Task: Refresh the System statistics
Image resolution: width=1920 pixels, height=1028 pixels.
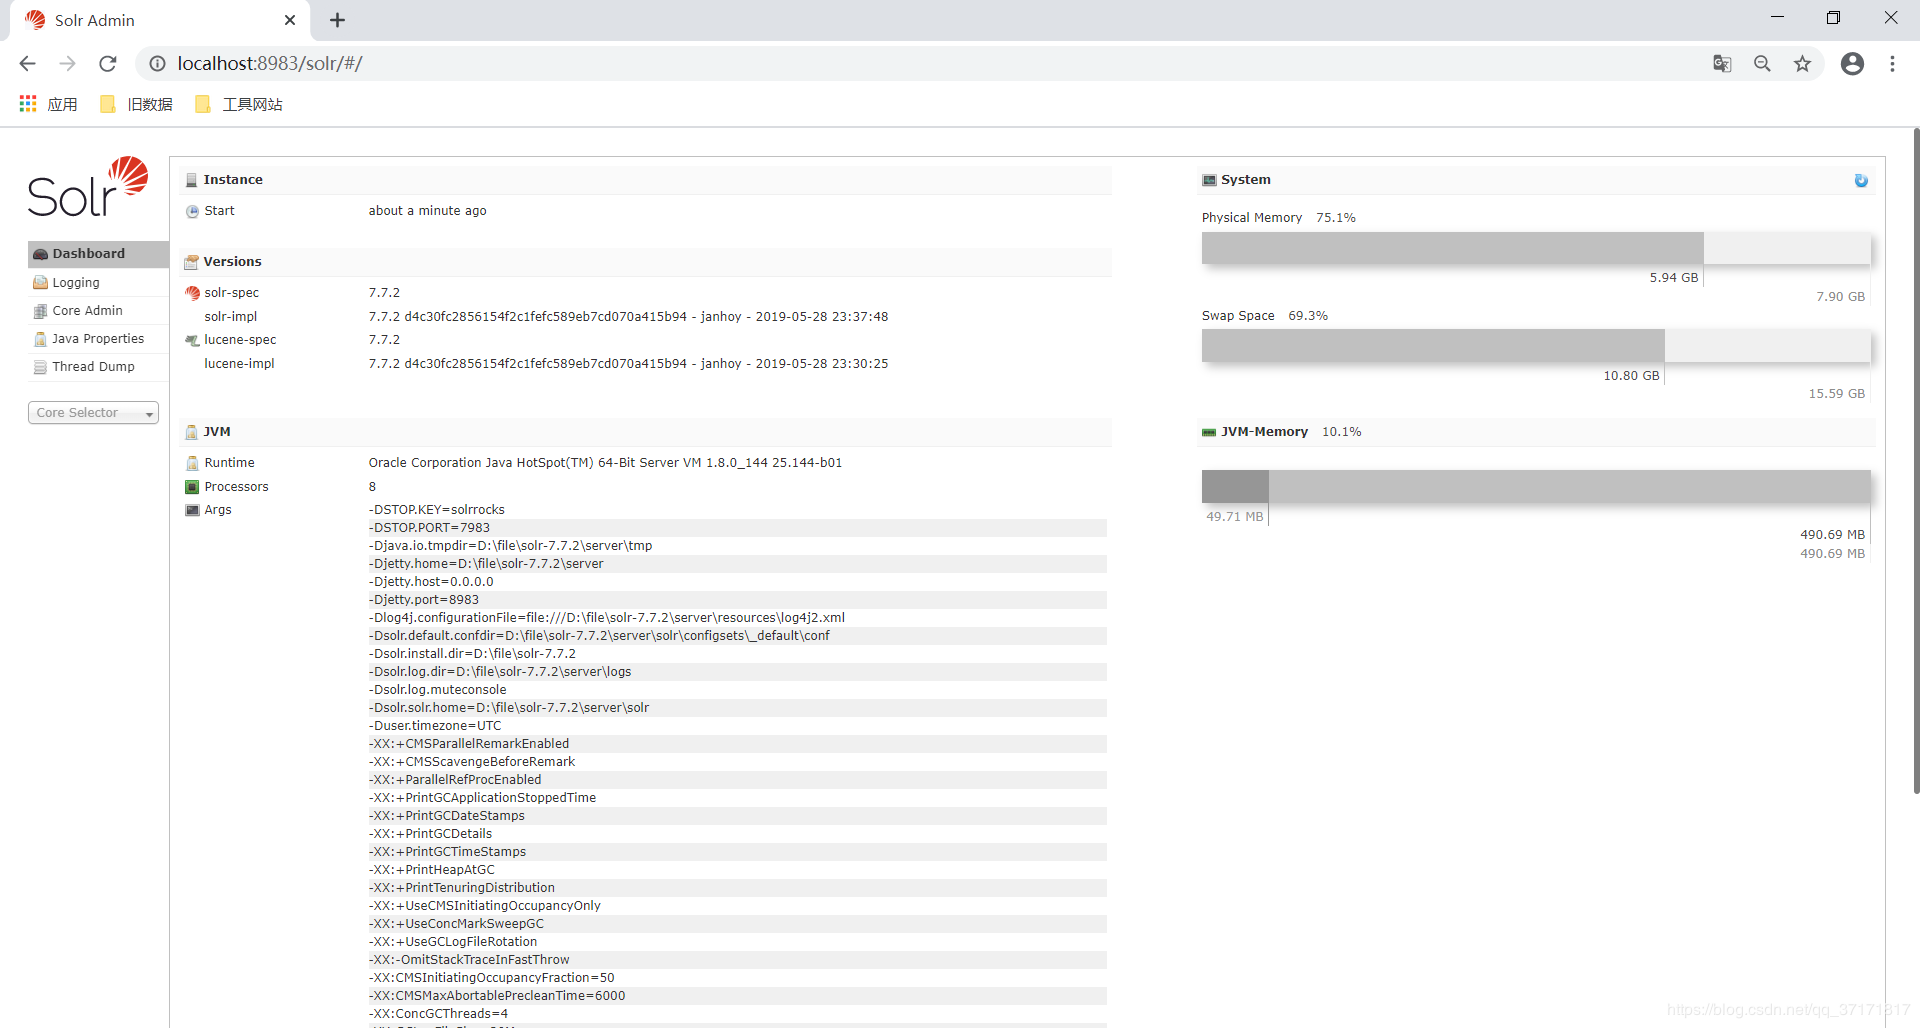Action: 1861,181
